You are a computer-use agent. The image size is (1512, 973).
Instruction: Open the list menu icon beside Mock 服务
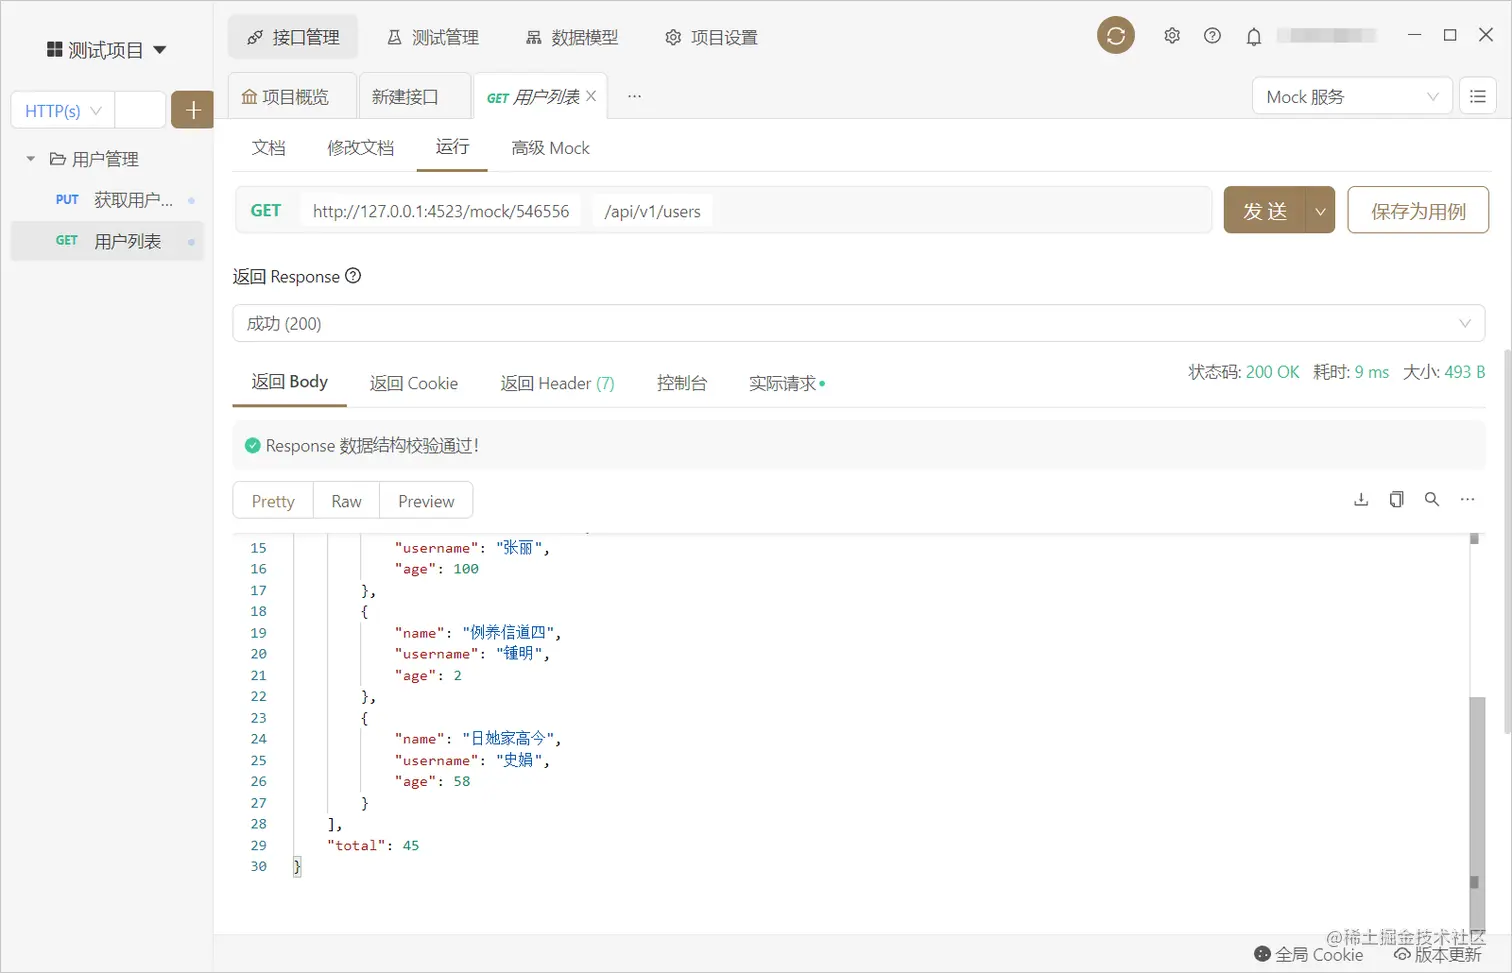[1478, 97]
